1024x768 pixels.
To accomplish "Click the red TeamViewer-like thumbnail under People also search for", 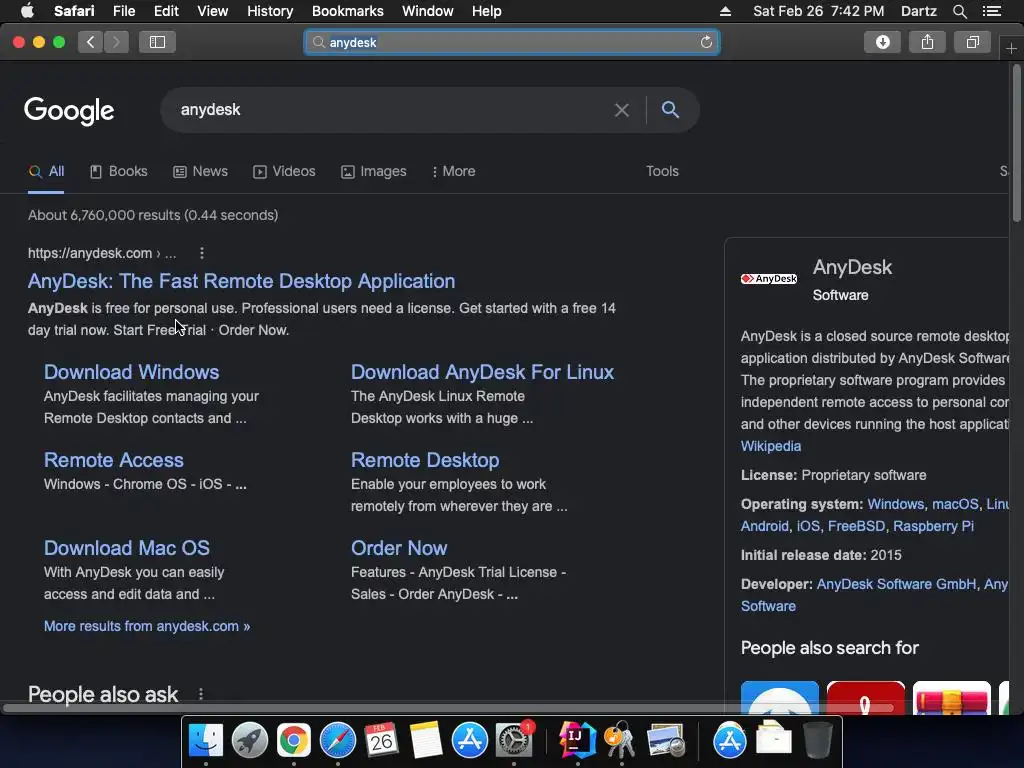I will (x=865, y=697).
